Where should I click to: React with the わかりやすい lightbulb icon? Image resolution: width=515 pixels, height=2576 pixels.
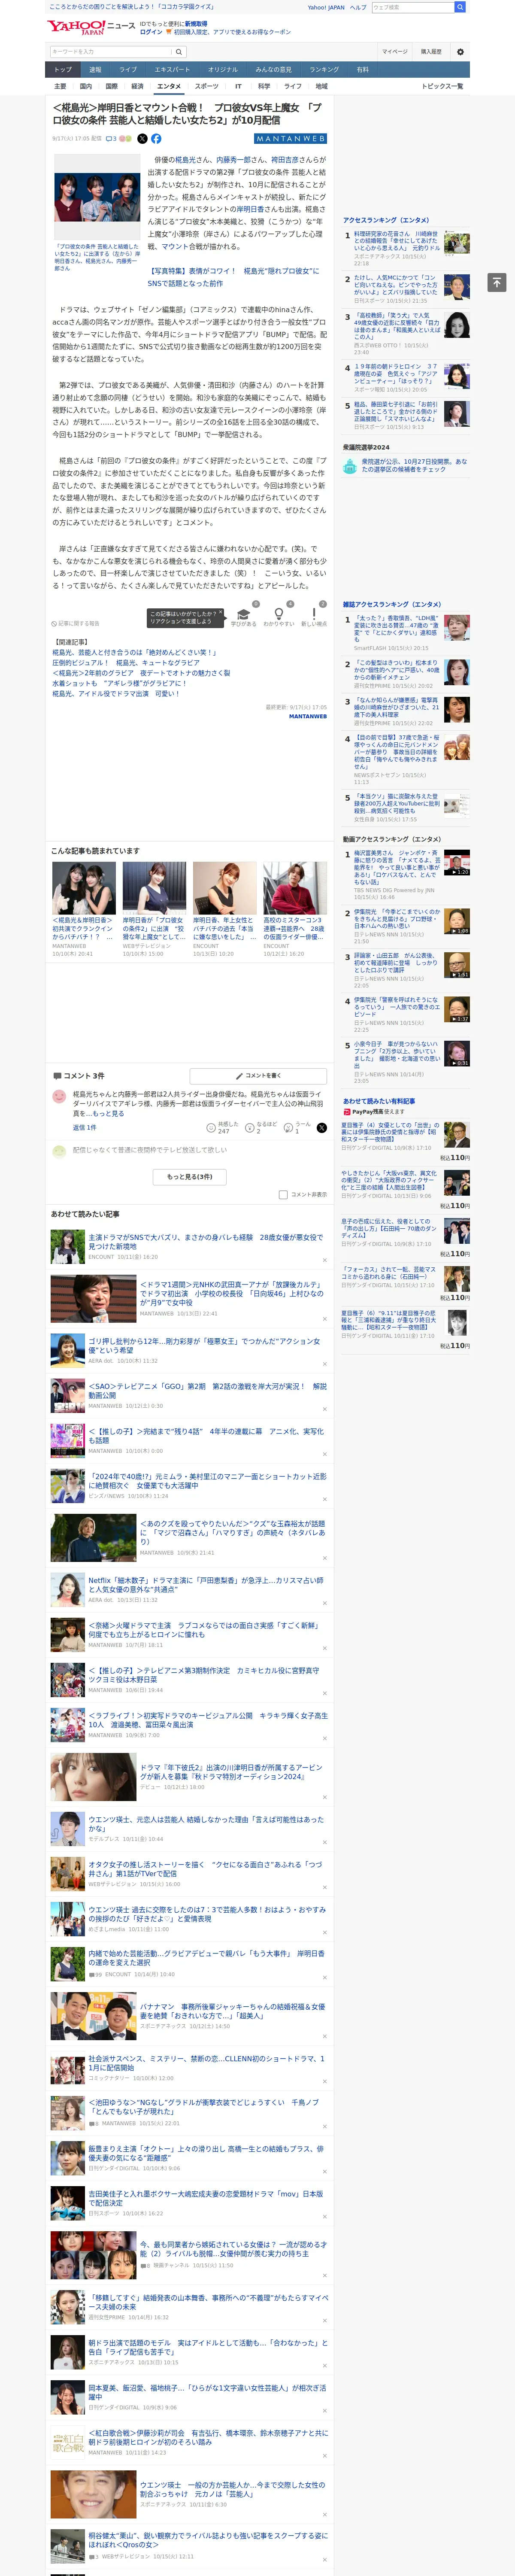pyautogui.click(x=278, y=614)
